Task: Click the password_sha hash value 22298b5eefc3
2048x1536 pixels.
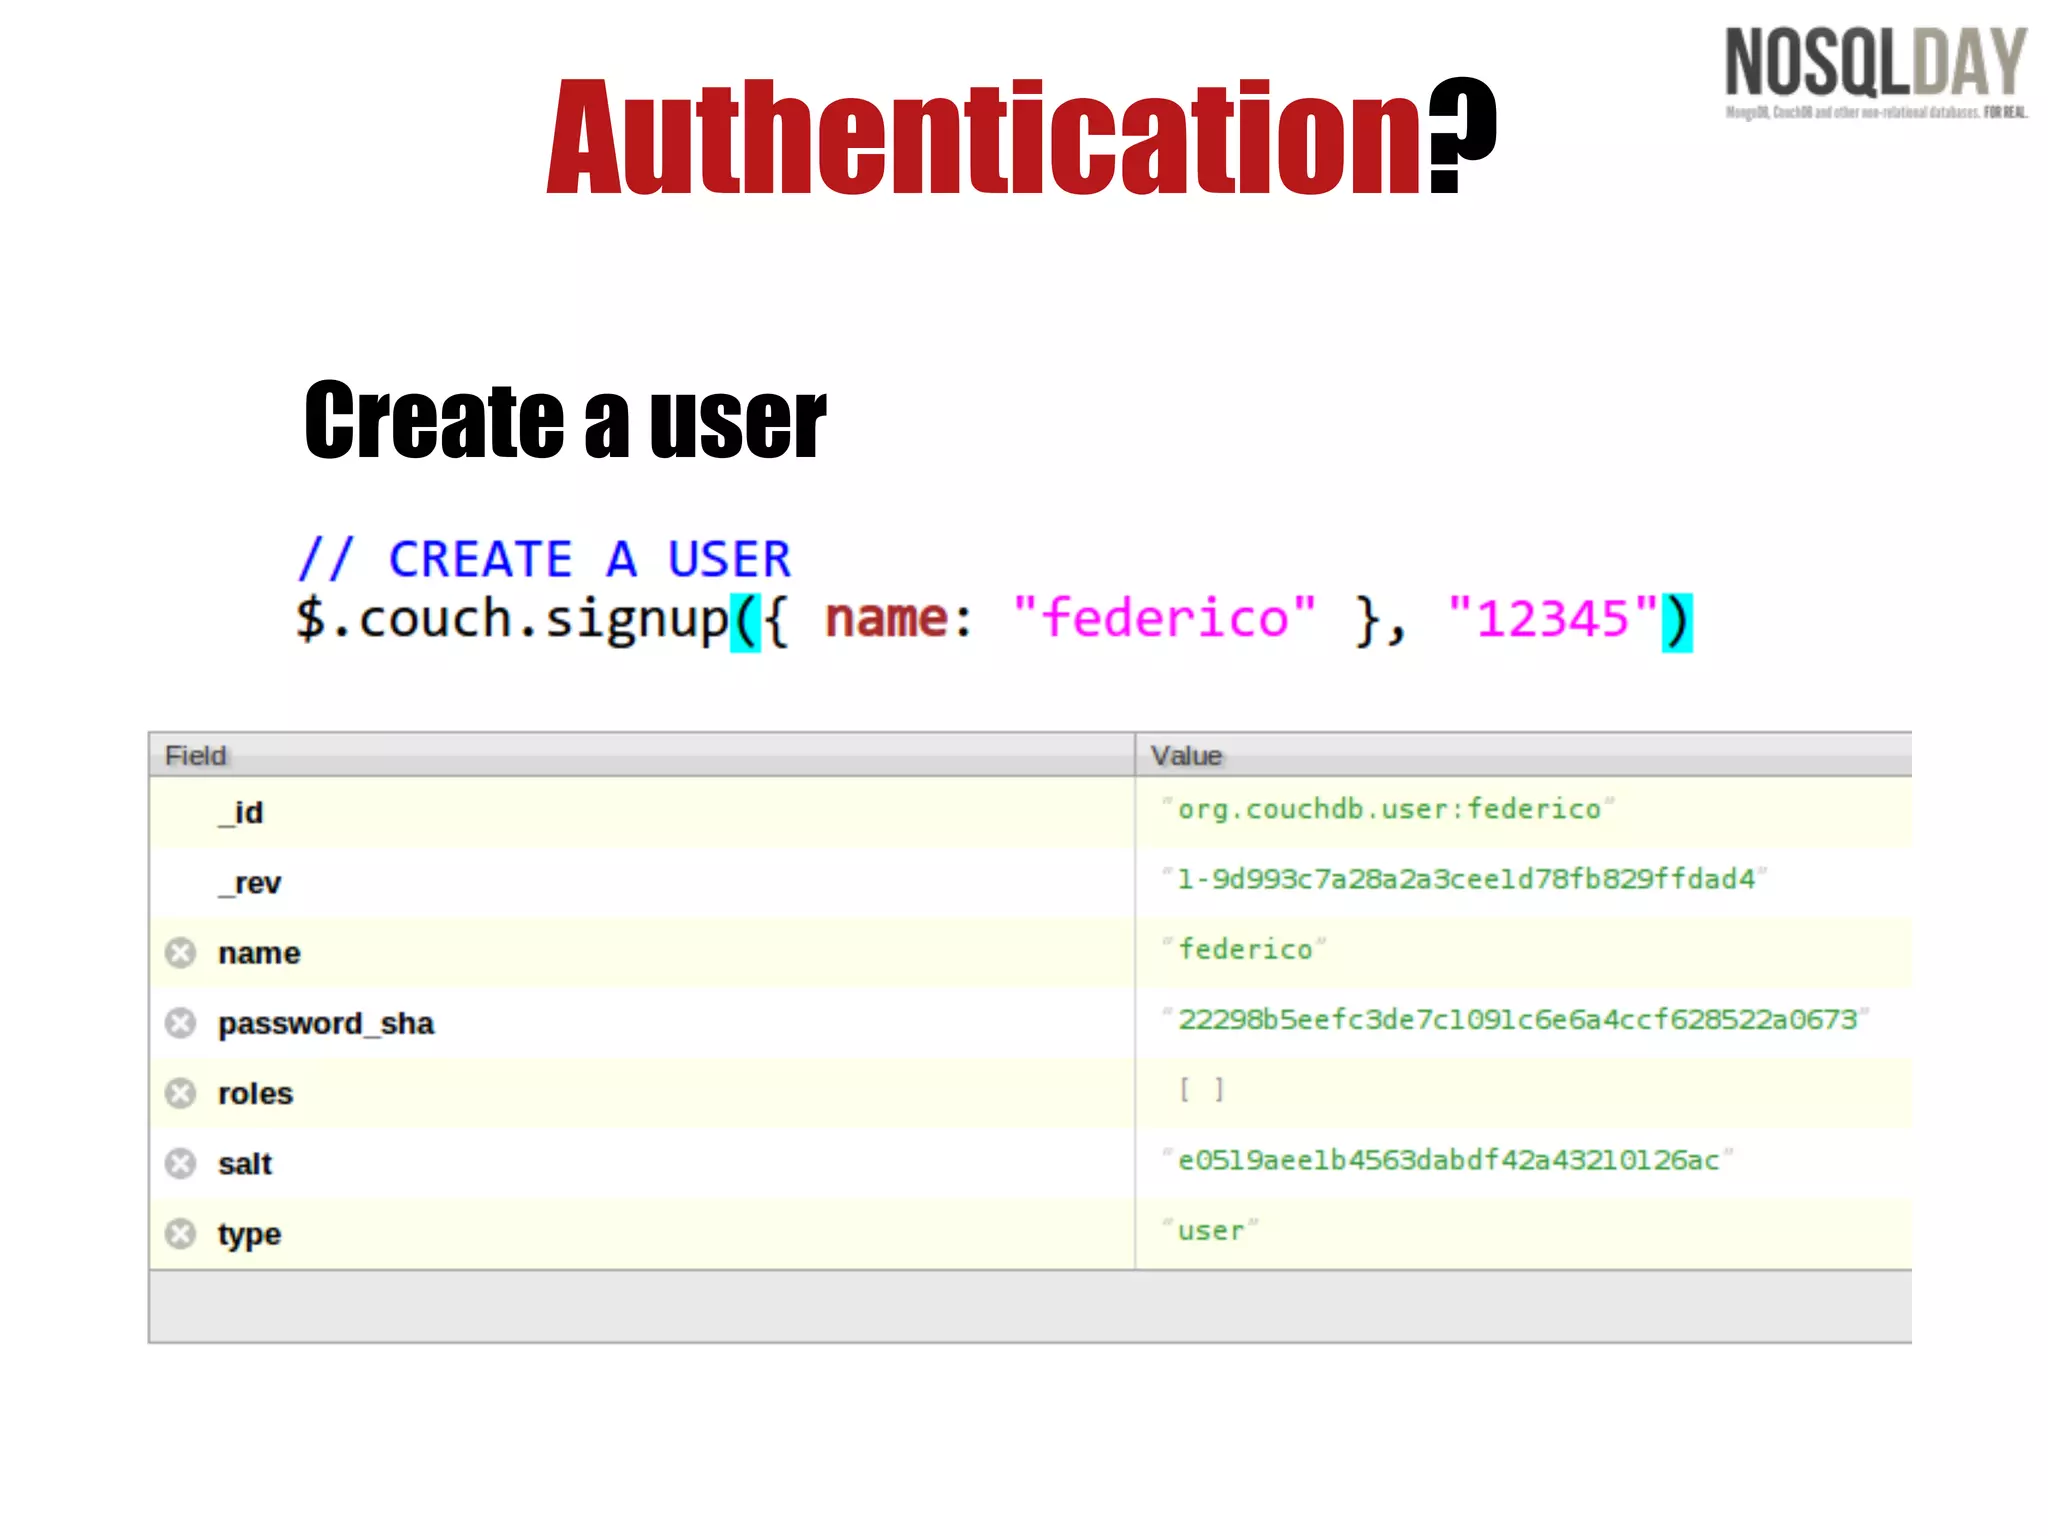Action: (1516, 1019)
